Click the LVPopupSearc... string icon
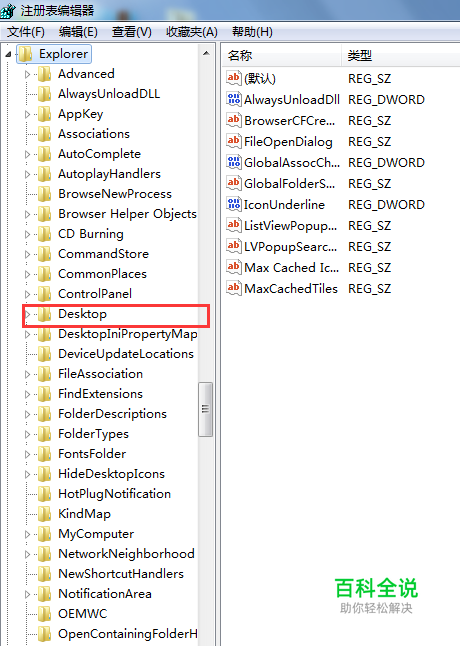 (x=234, y=246)
